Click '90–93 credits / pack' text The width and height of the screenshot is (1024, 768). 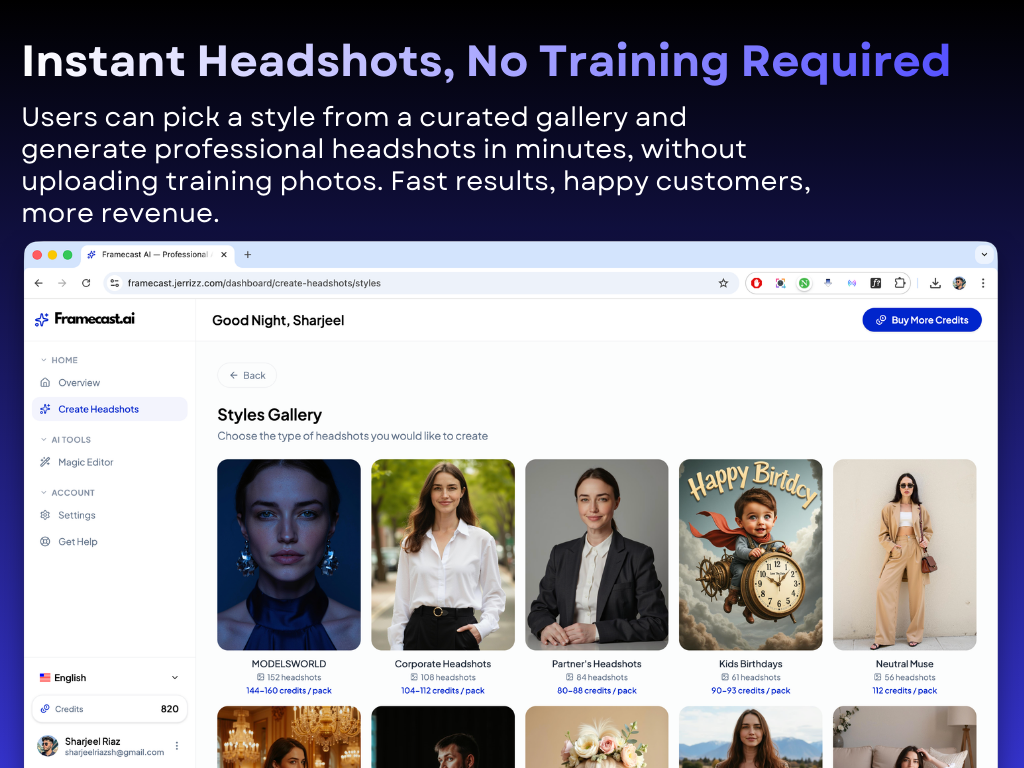(x=750, y=690)
